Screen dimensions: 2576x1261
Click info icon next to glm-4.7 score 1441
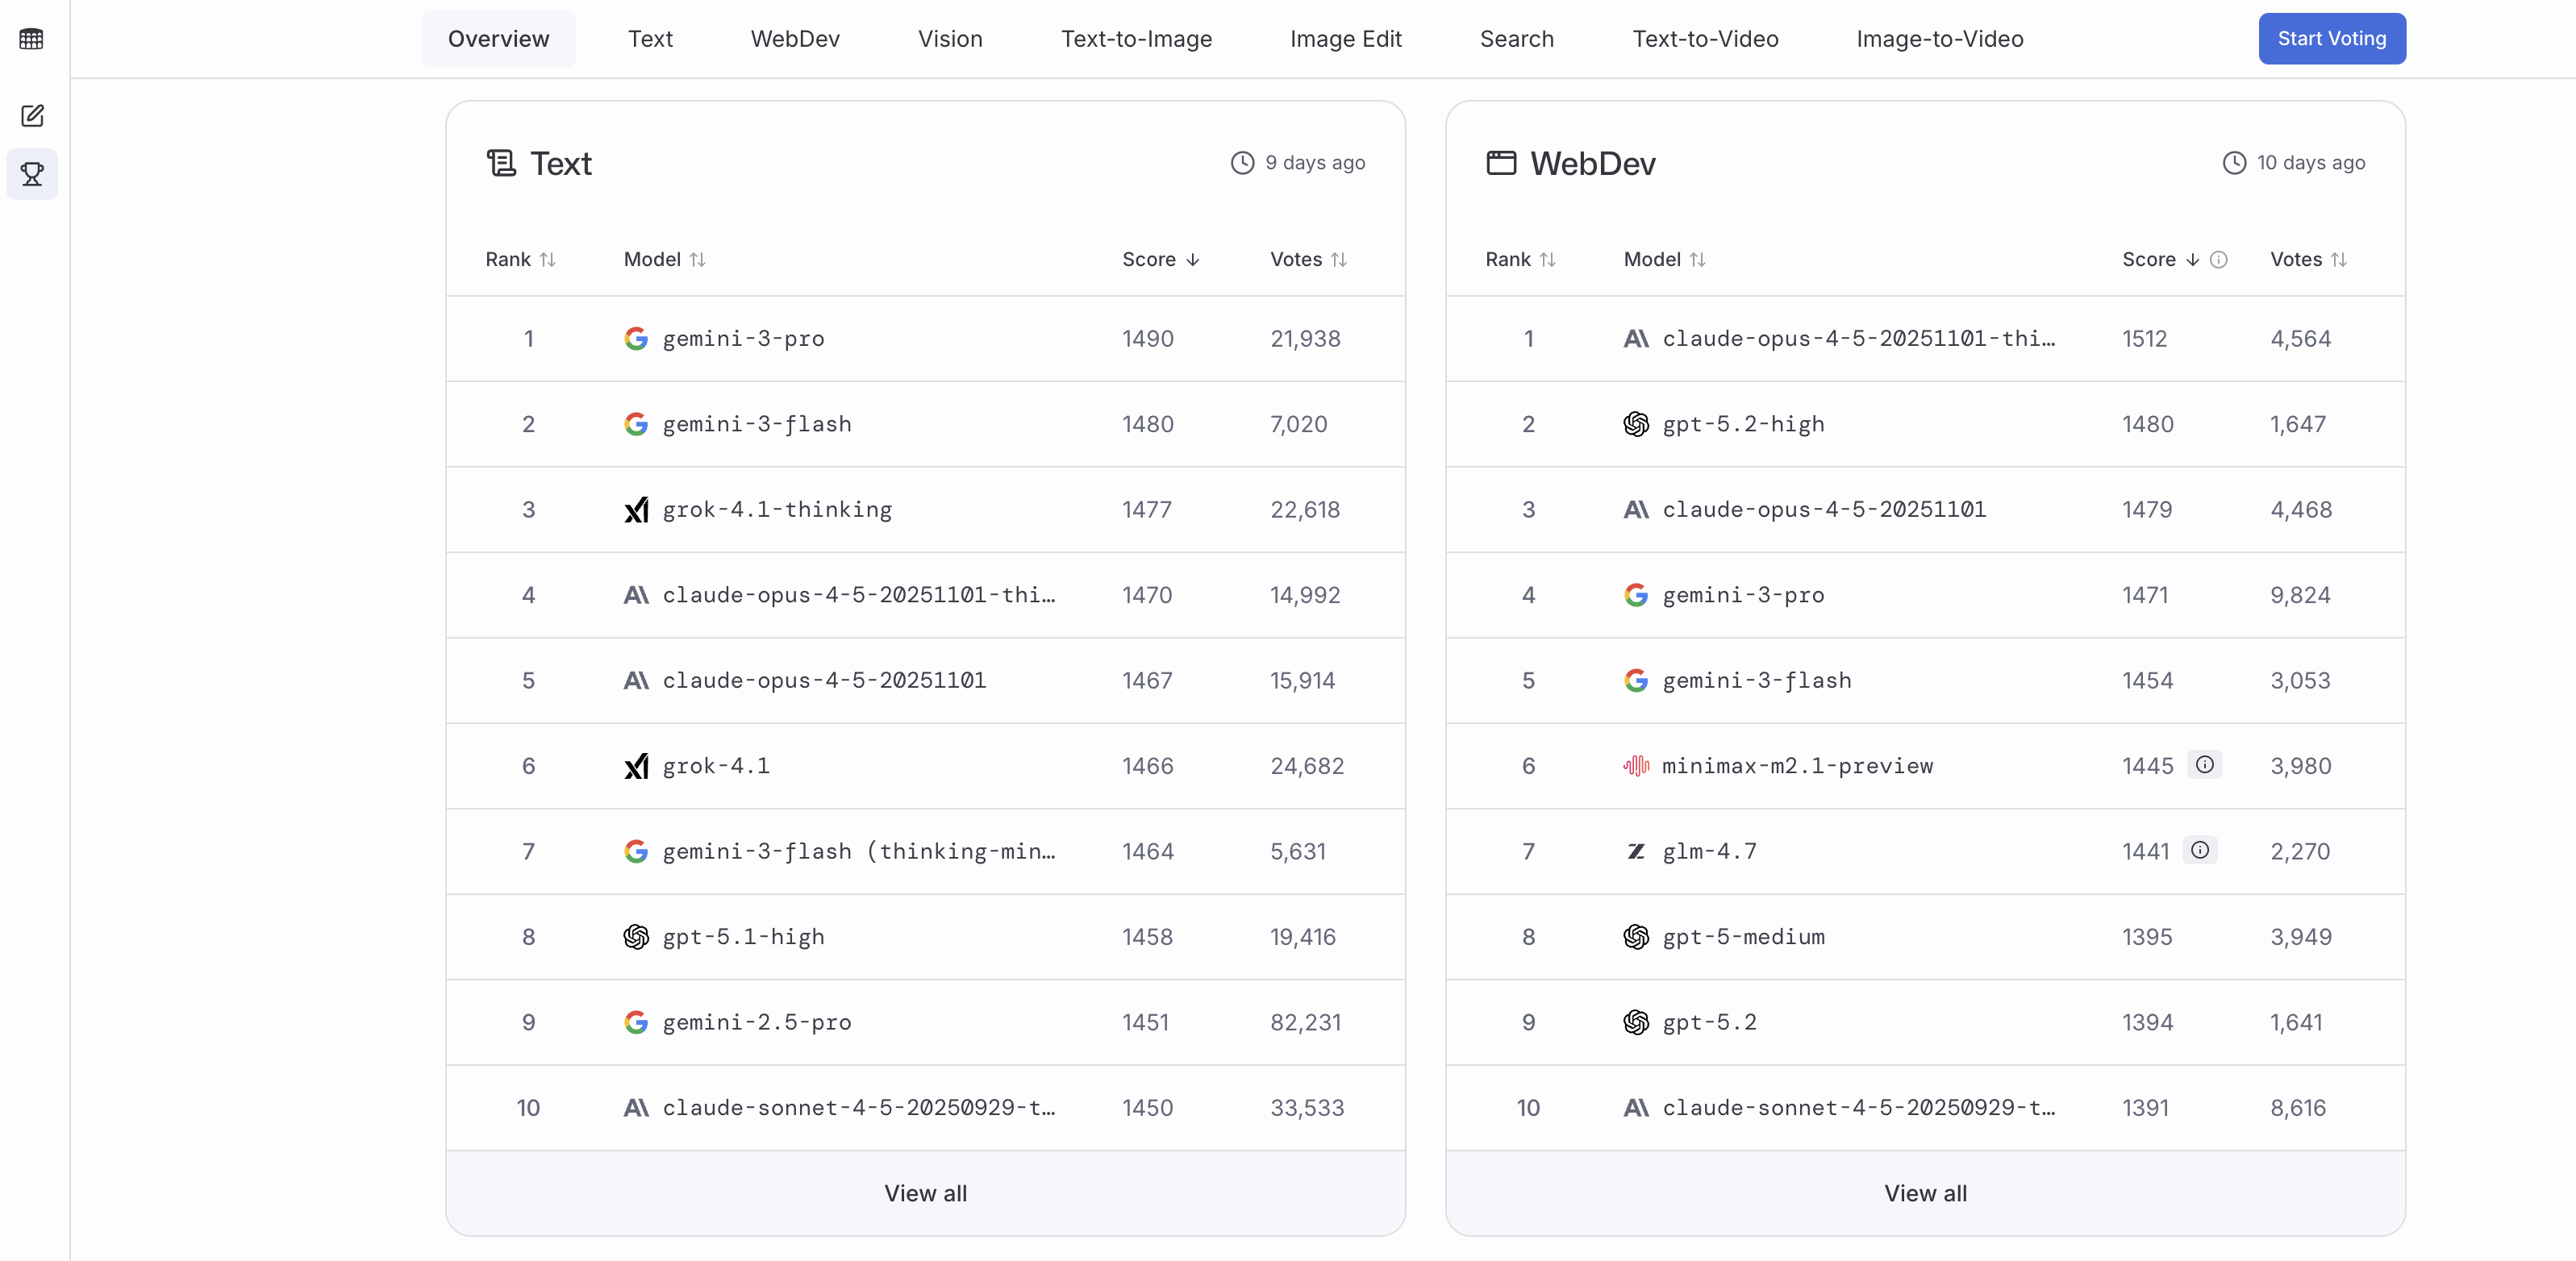pos(2199,850)
